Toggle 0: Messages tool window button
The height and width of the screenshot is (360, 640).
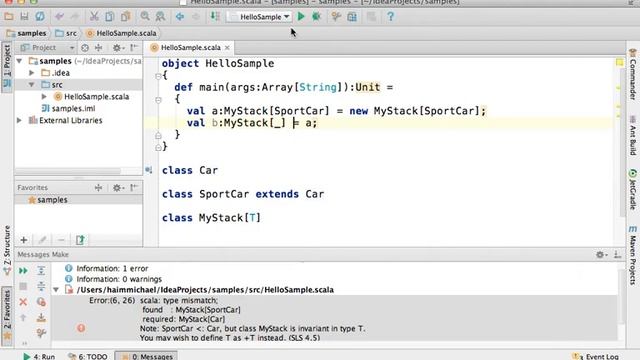pos(146,356)
